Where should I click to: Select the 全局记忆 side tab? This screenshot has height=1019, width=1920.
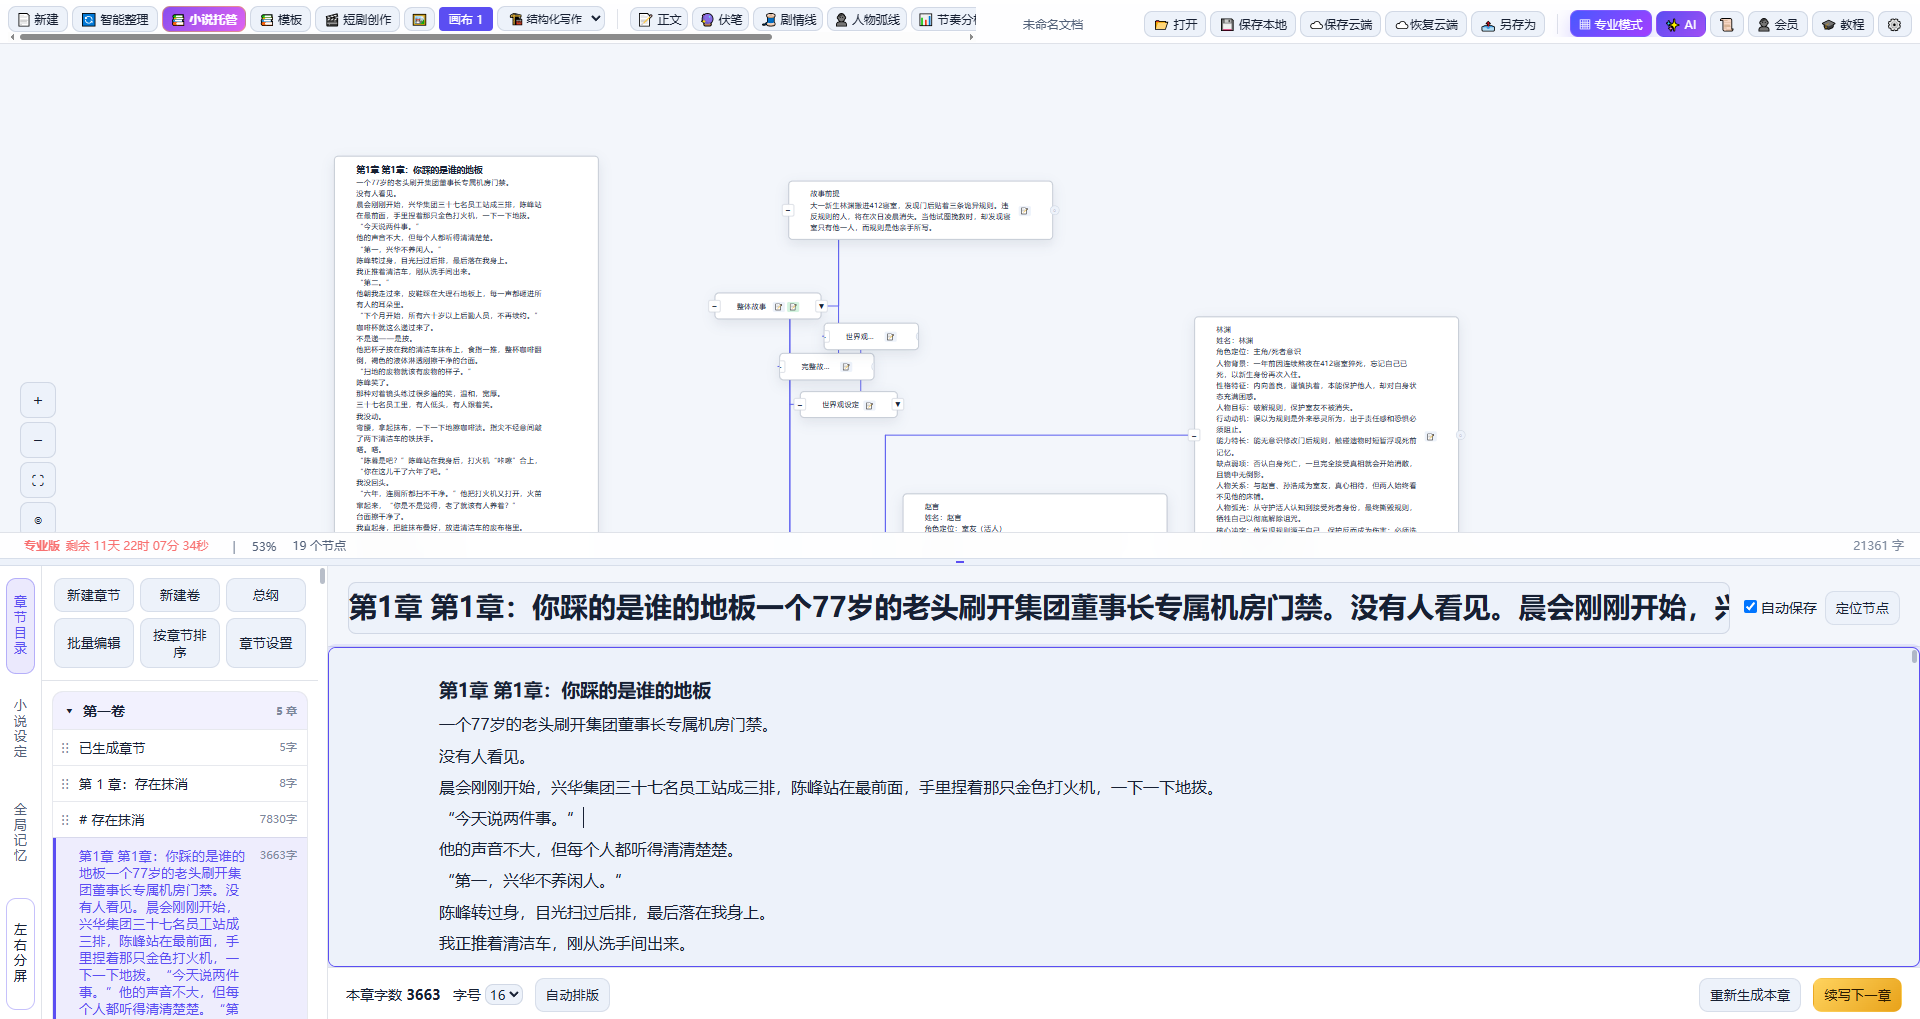click(x=20, y=832)
